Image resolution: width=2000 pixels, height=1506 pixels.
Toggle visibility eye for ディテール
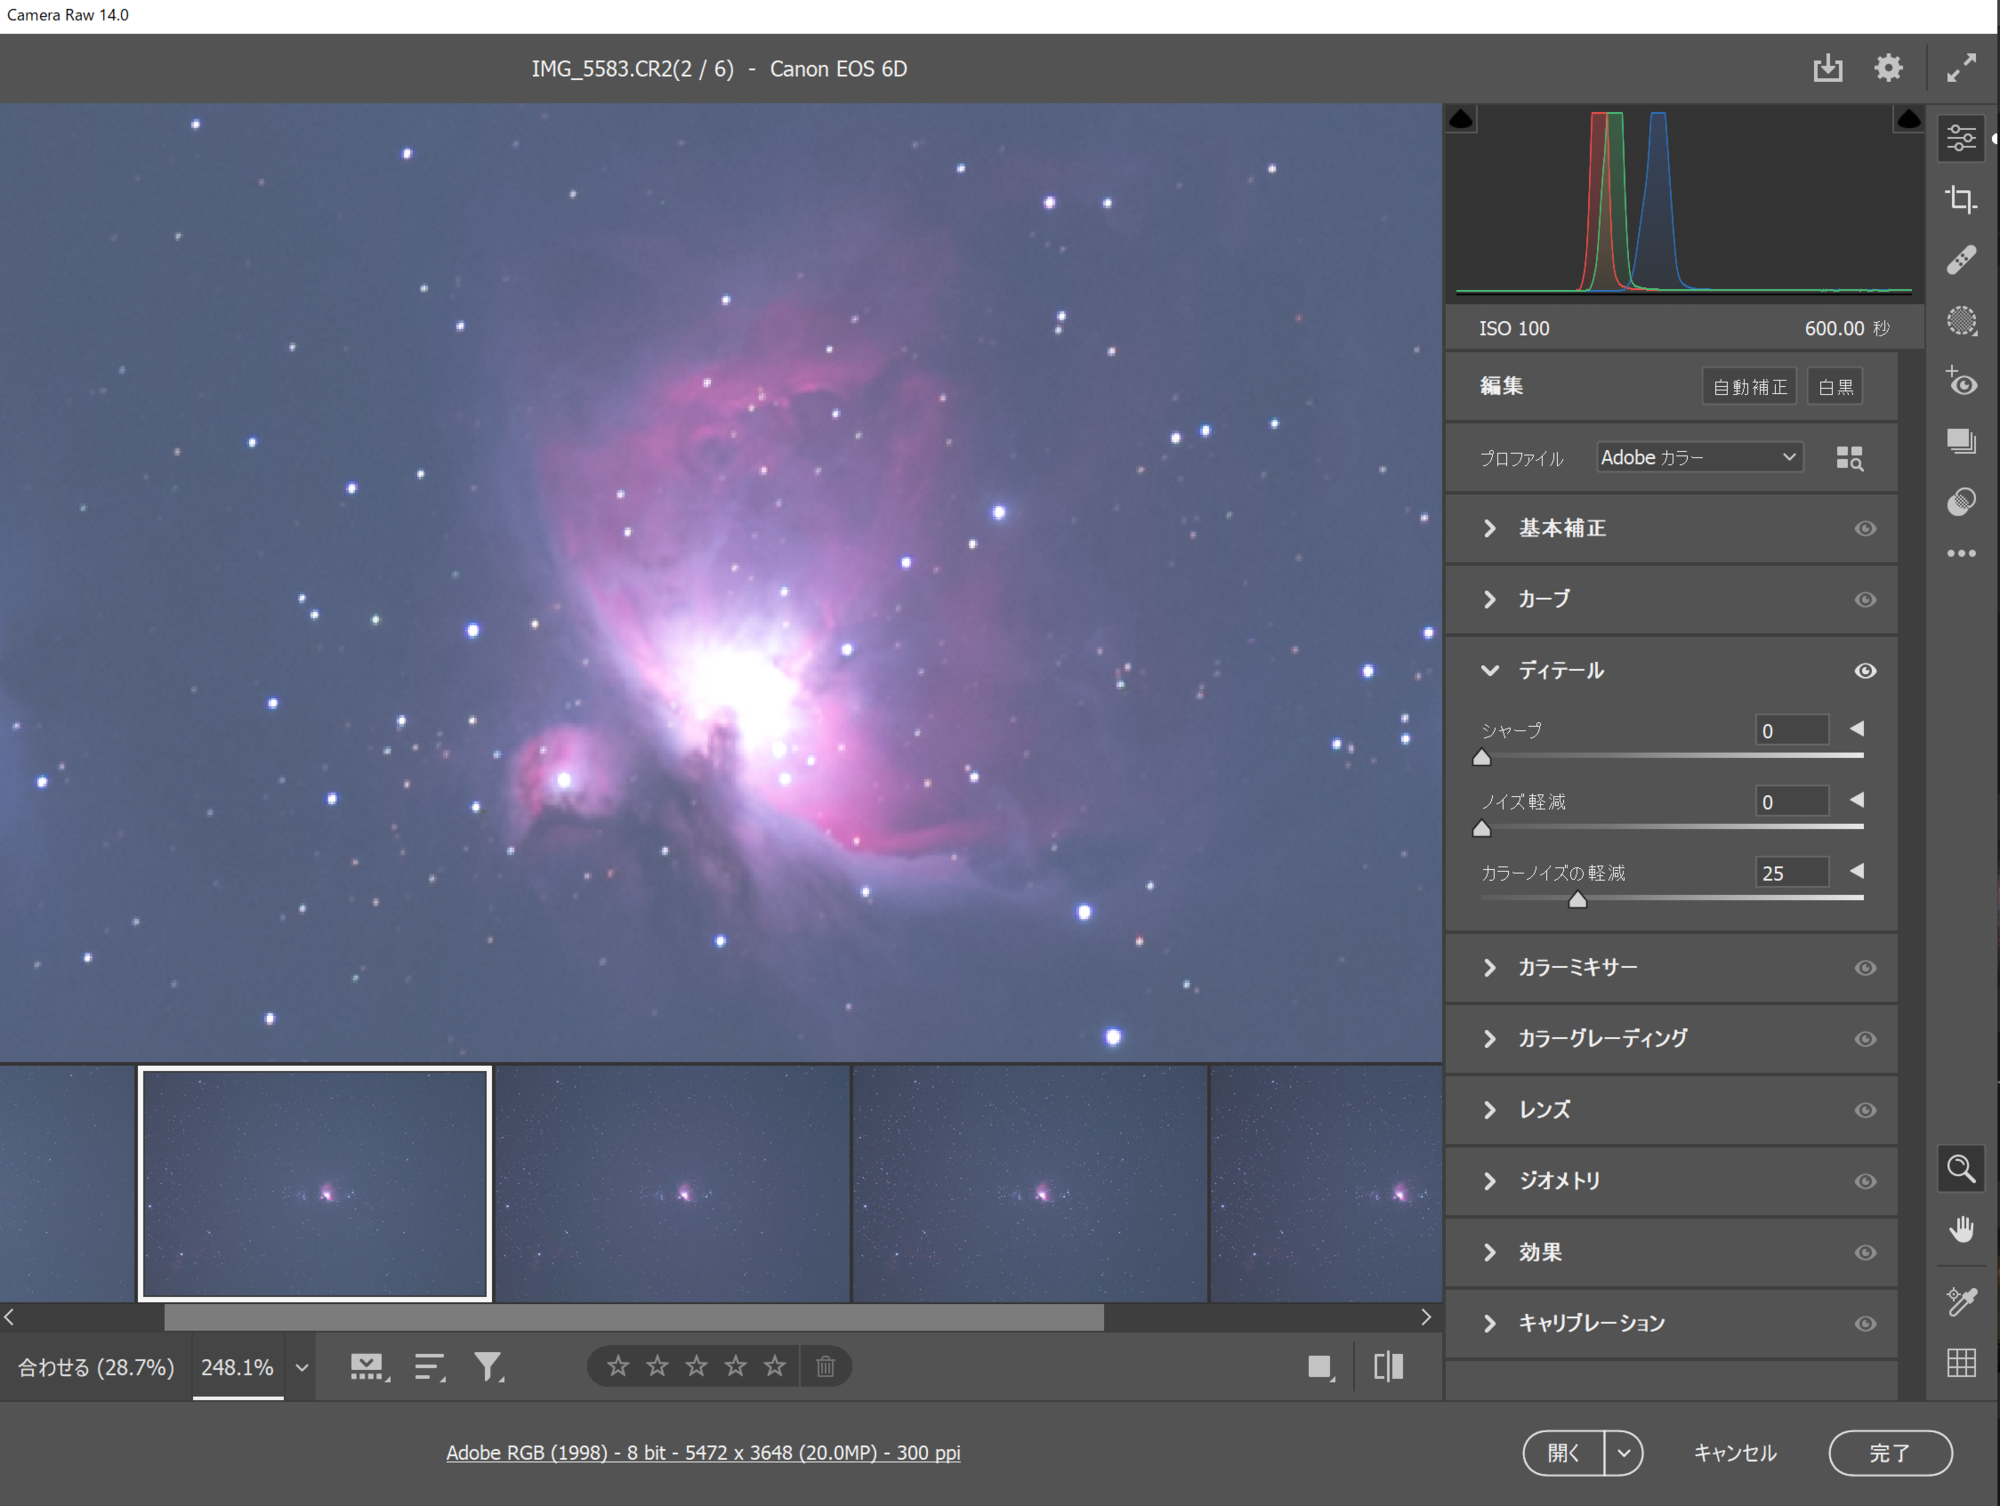tap(1865, 671)
